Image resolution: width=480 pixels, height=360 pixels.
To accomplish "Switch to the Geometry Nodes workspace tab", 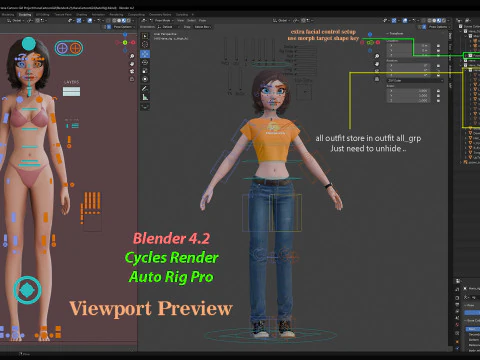I will pos(160,15).
